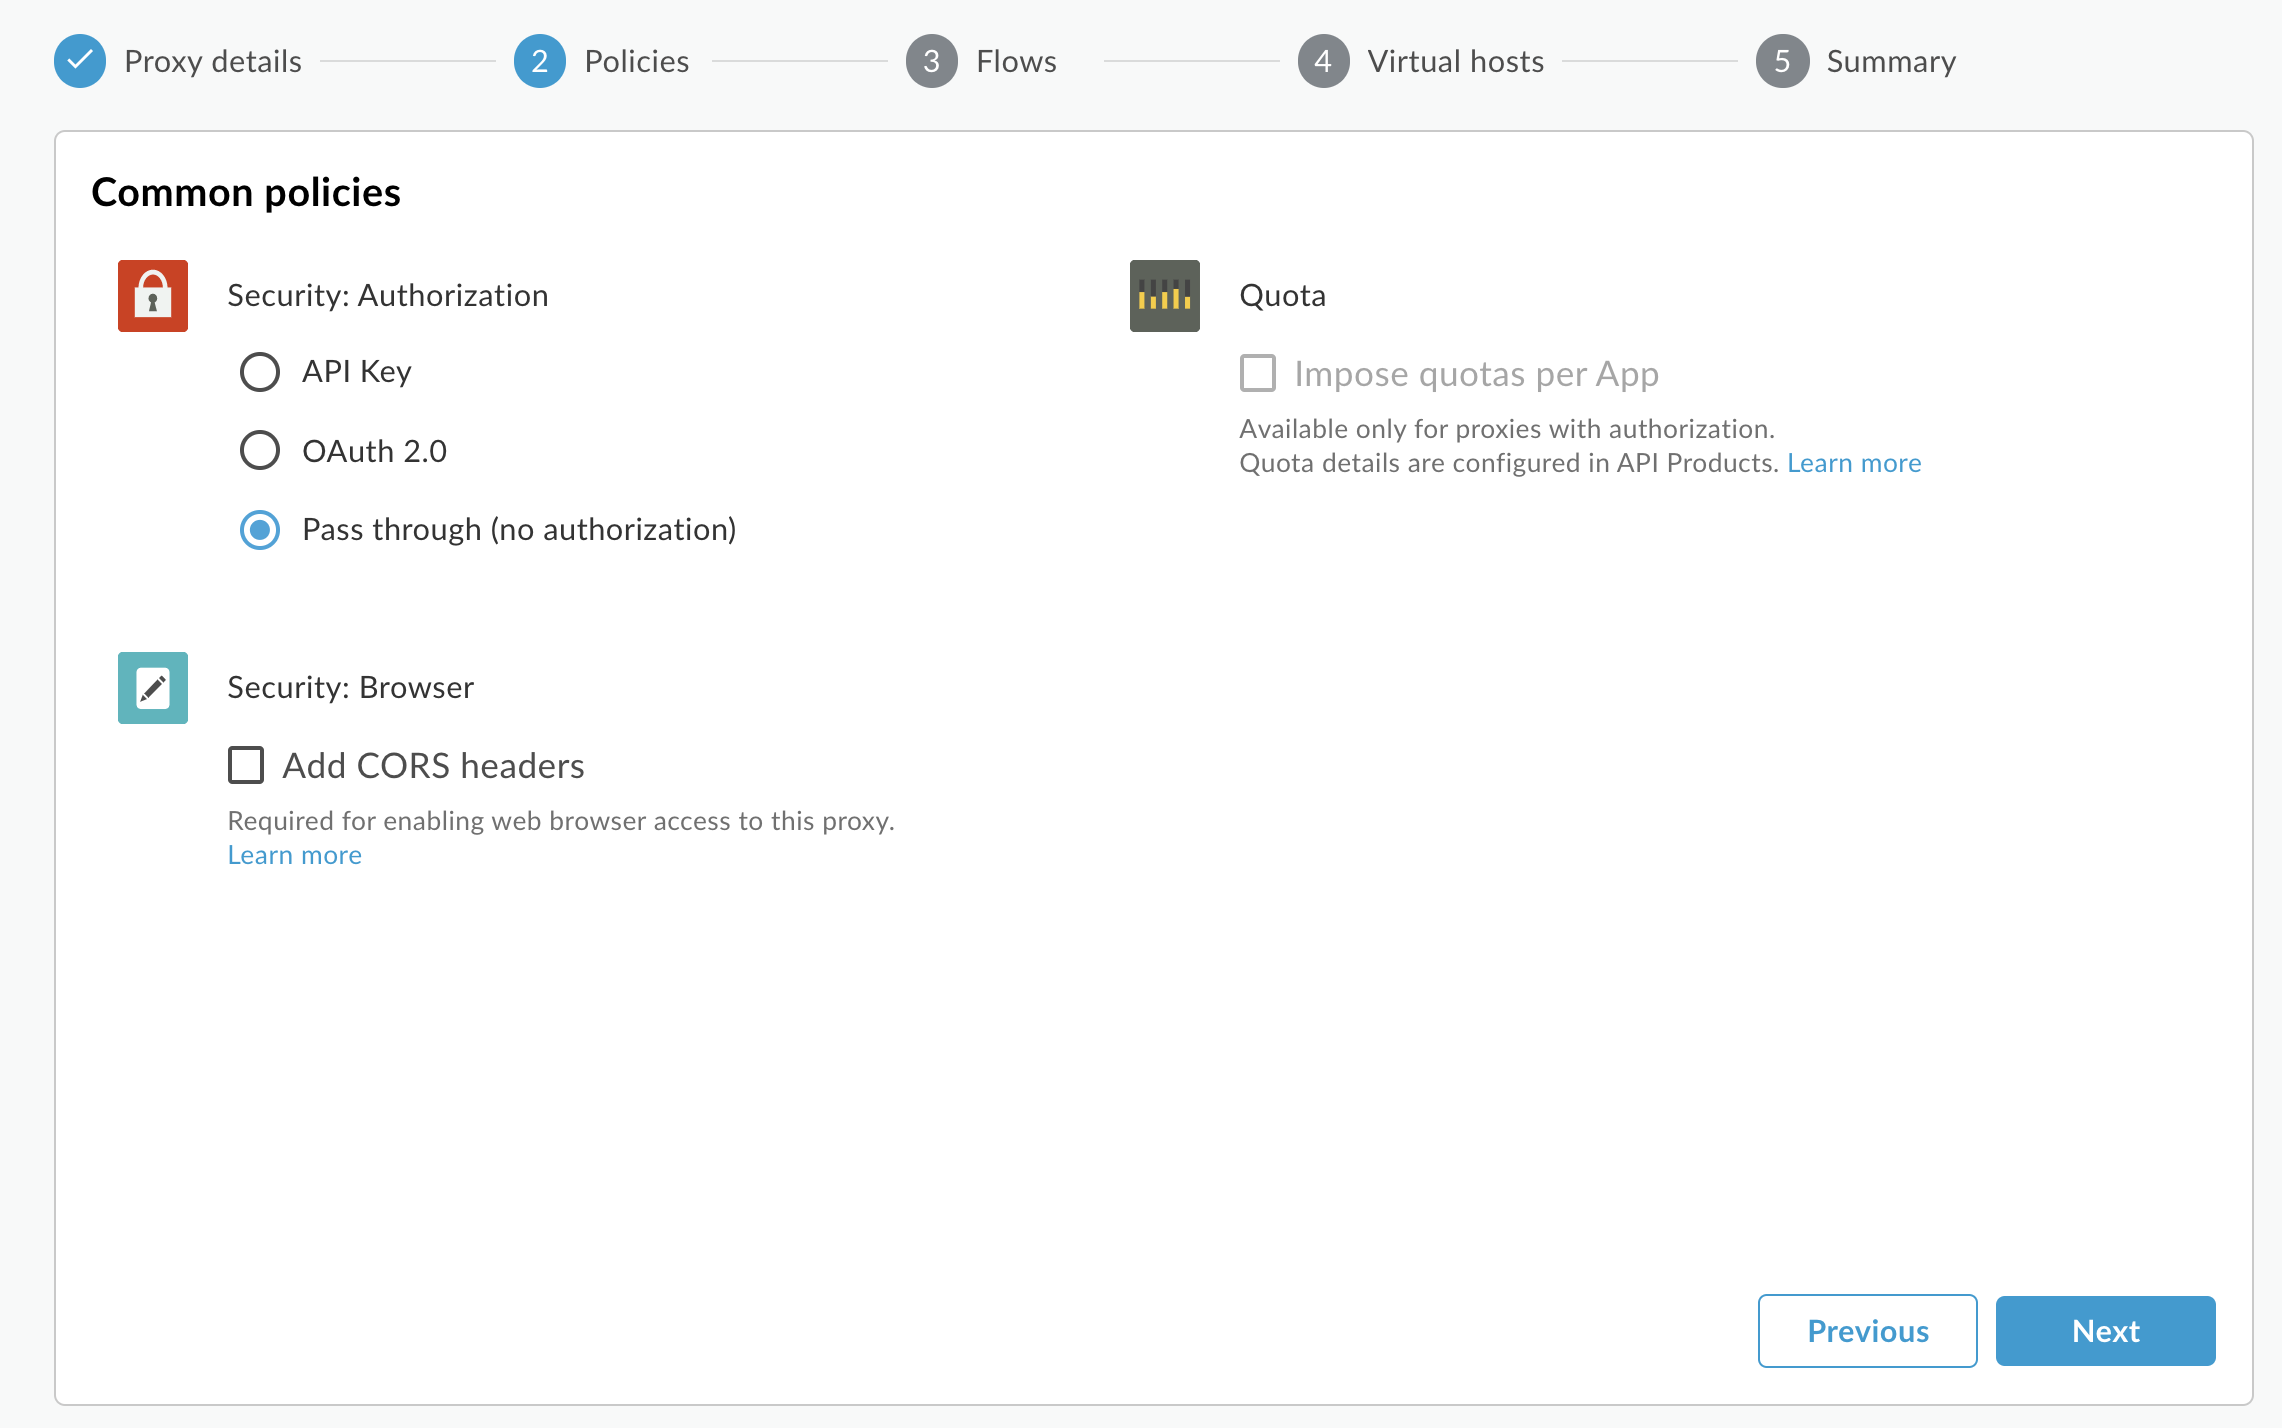The image size is (2282, 1428).
Task: Enable the Add CORS headers checkbox
Action: click(x=247, y=763)
